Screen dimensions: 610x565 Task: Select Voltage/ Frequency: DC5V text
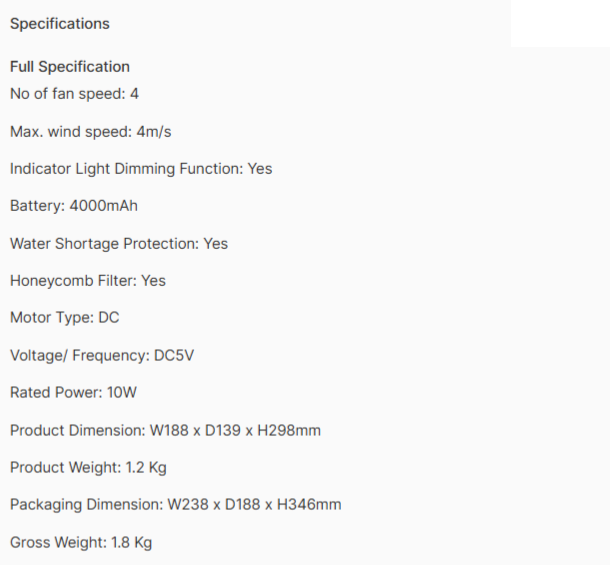pyautogui.click(x=102, y=355)
